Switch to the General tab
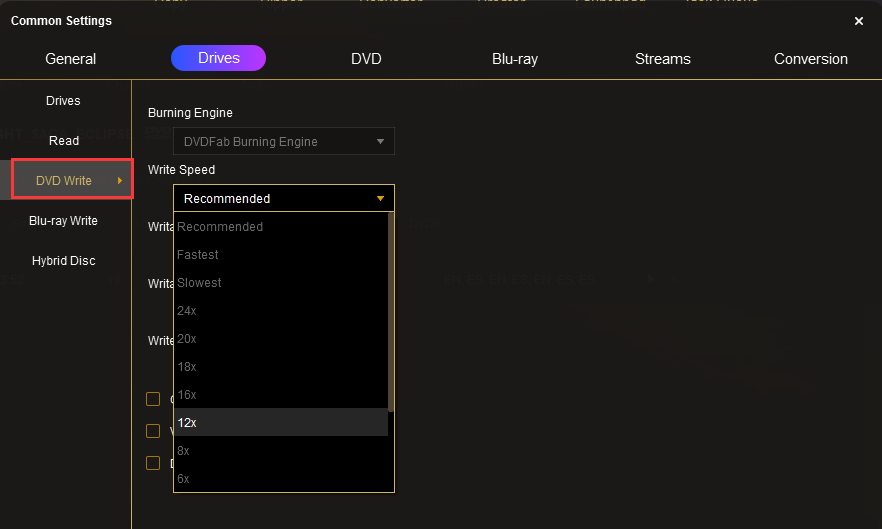Screen dimensions: 882x529 [x=71, y=59]
